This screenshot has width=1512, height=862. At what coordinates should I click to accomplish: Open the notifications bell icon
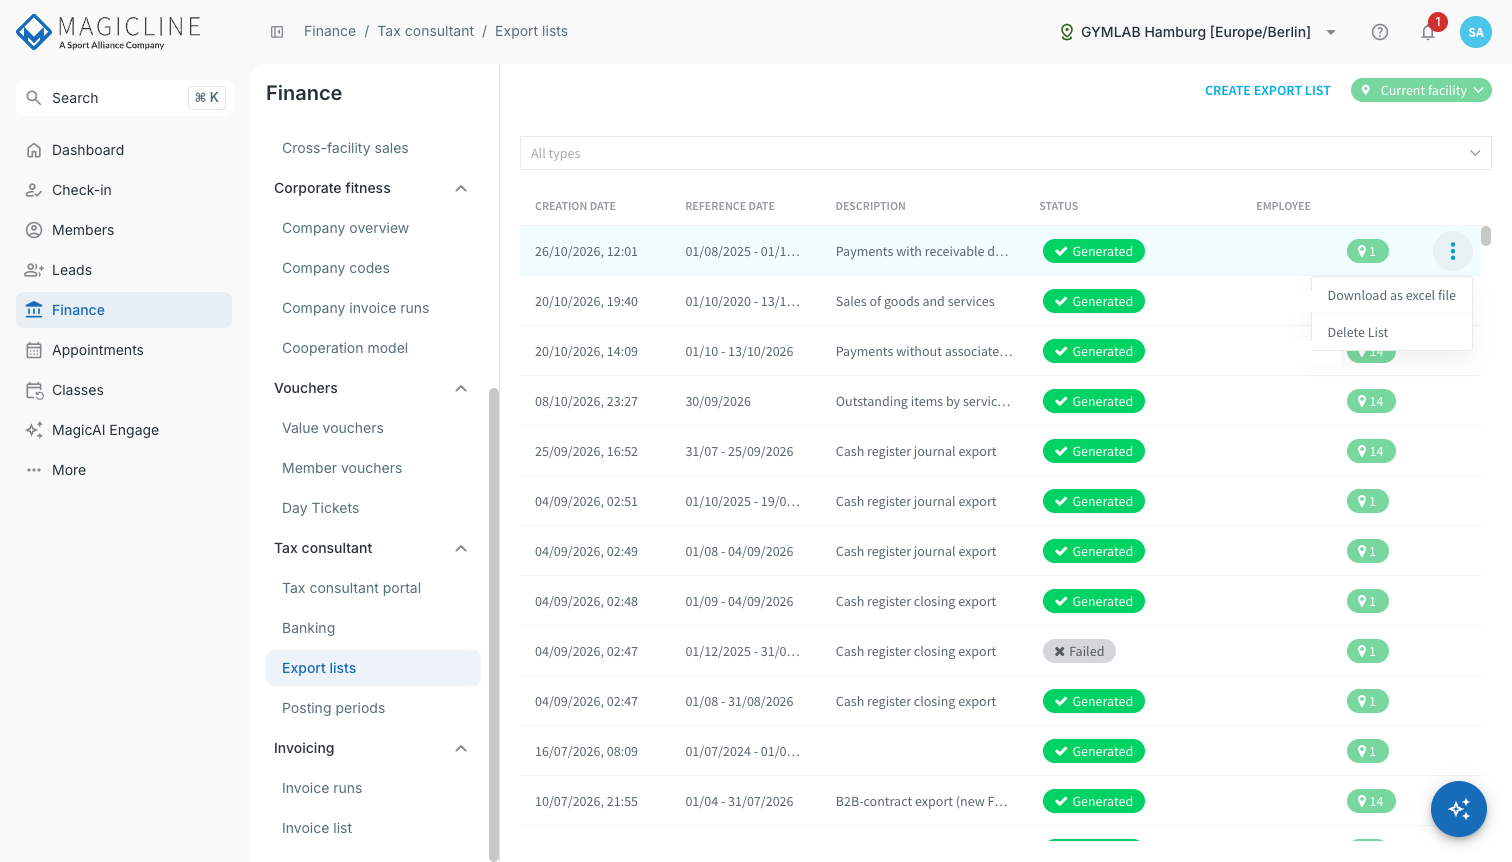(x=1428, y=32)
